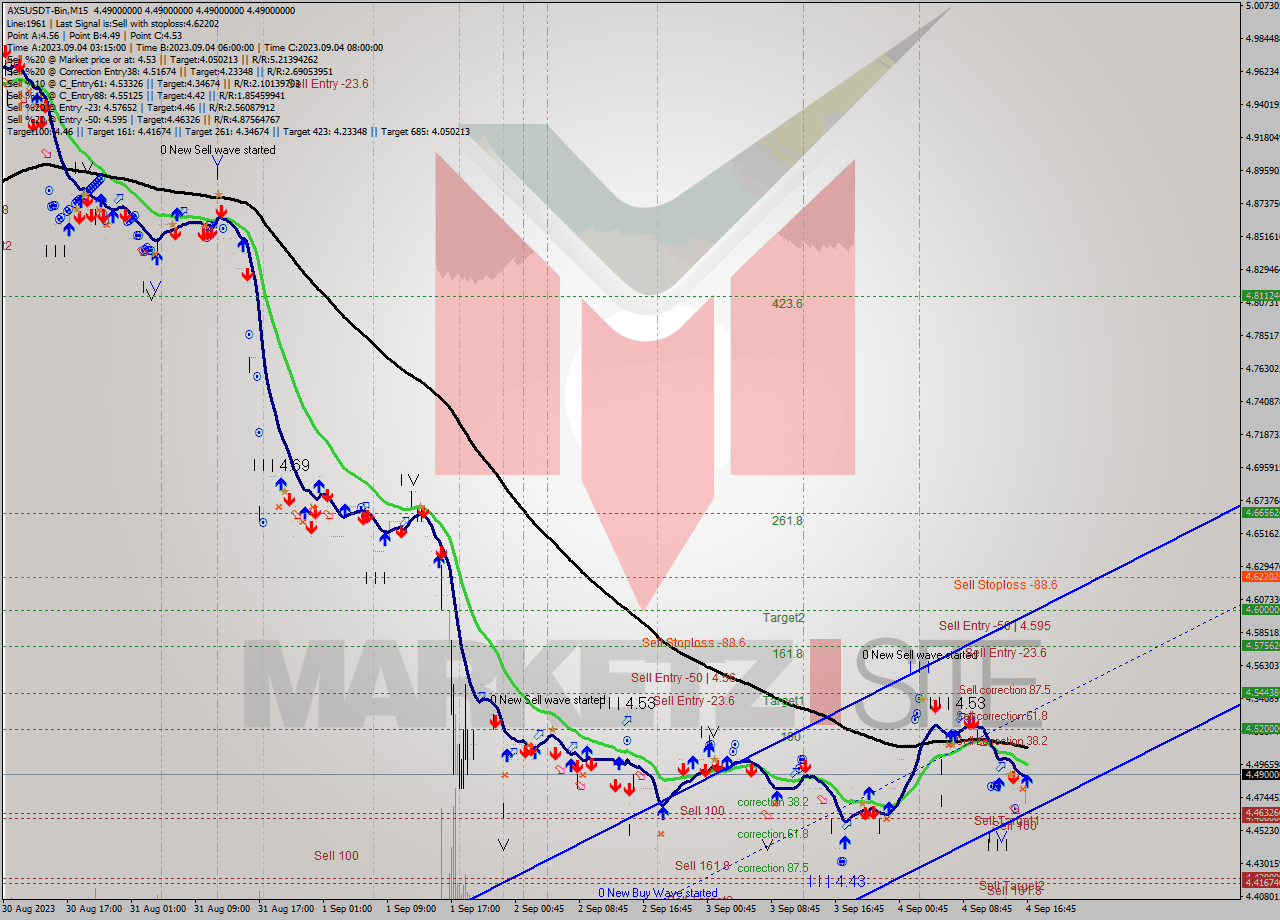Click the 31 Aug 01:00 time axis label
This screenshot has height=920, width=1280.
pyautogui.click(x=156, y=910)
